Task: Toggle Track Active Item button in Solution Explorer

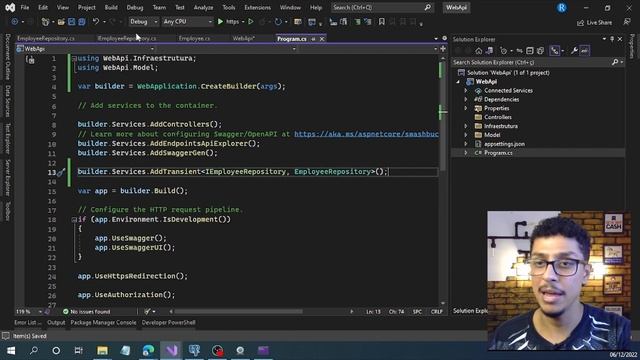Action: pyautogui.click(x=554, y=51)
